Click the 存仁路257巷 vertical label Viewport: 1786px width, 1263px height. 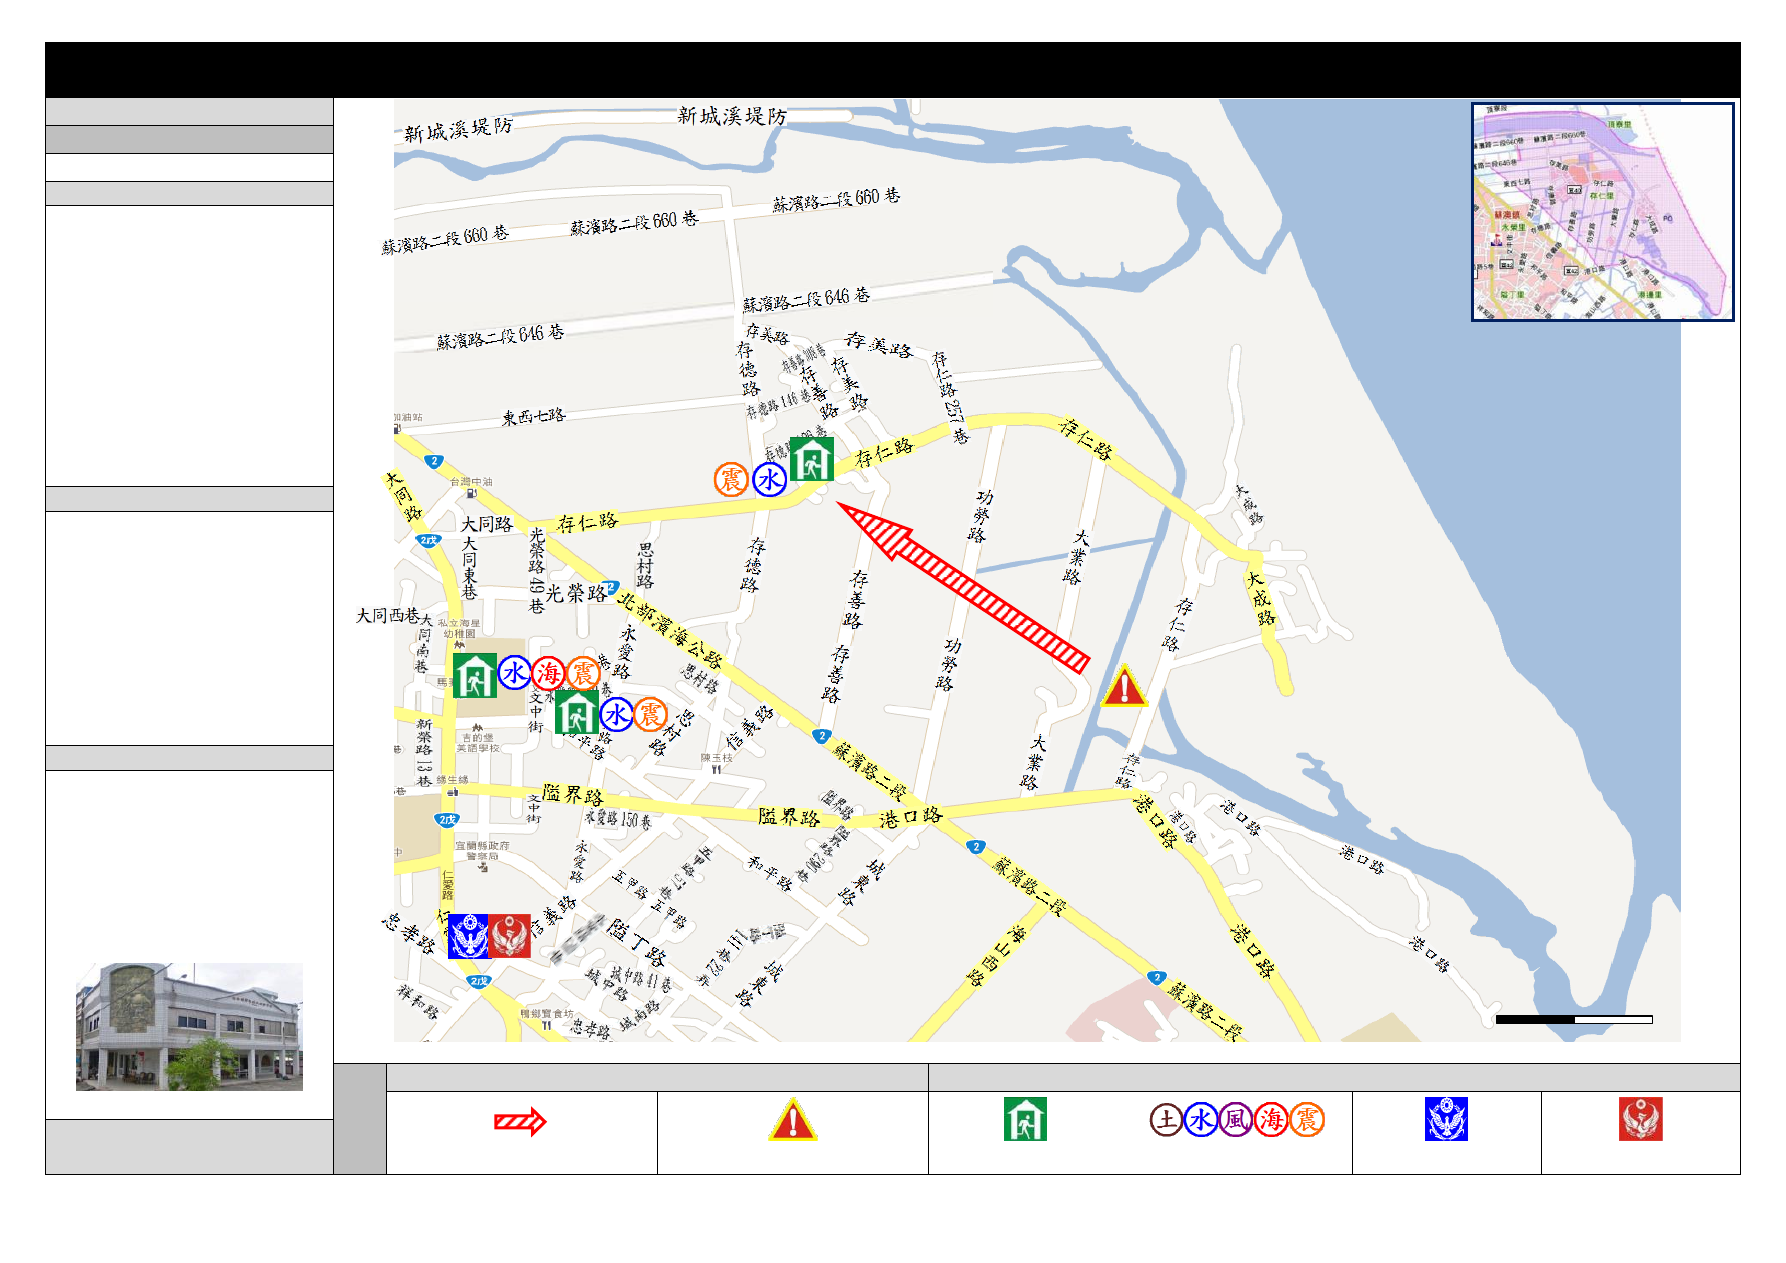point(950,397)
